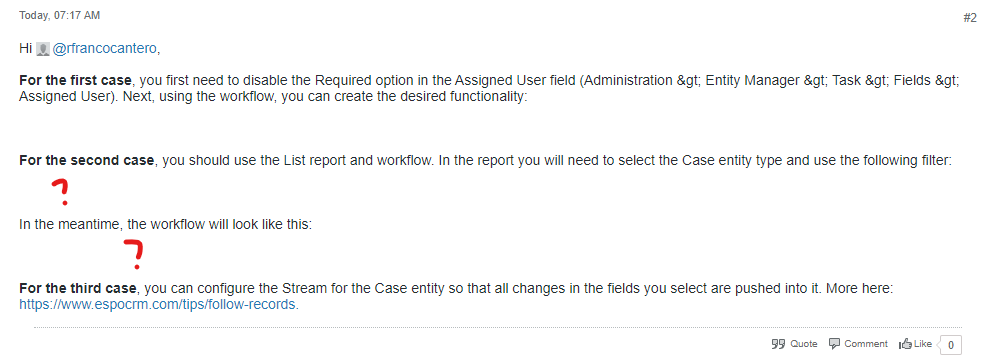Open the espocrm.com follow-records tips link
The image size is (989, 364).
pyautogui.click(x=159, y=304)
